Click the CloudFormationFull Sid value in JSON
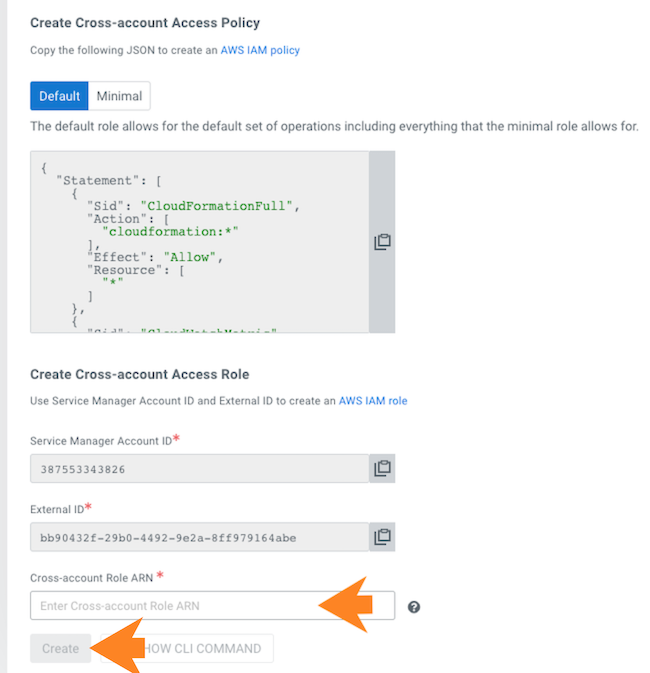Screen dimensions: 650x673 click(219, 205)
